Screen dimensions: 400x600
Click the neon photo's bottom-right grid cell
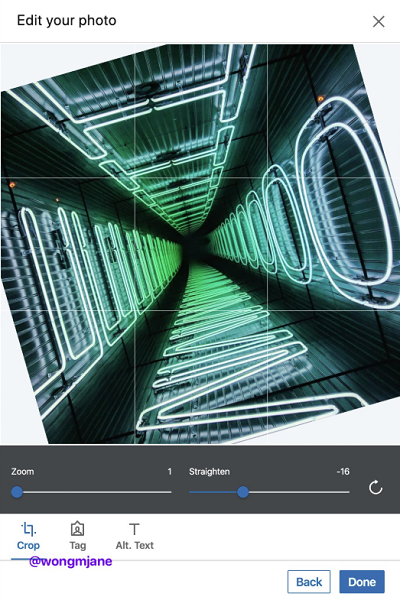coord(333,377)
